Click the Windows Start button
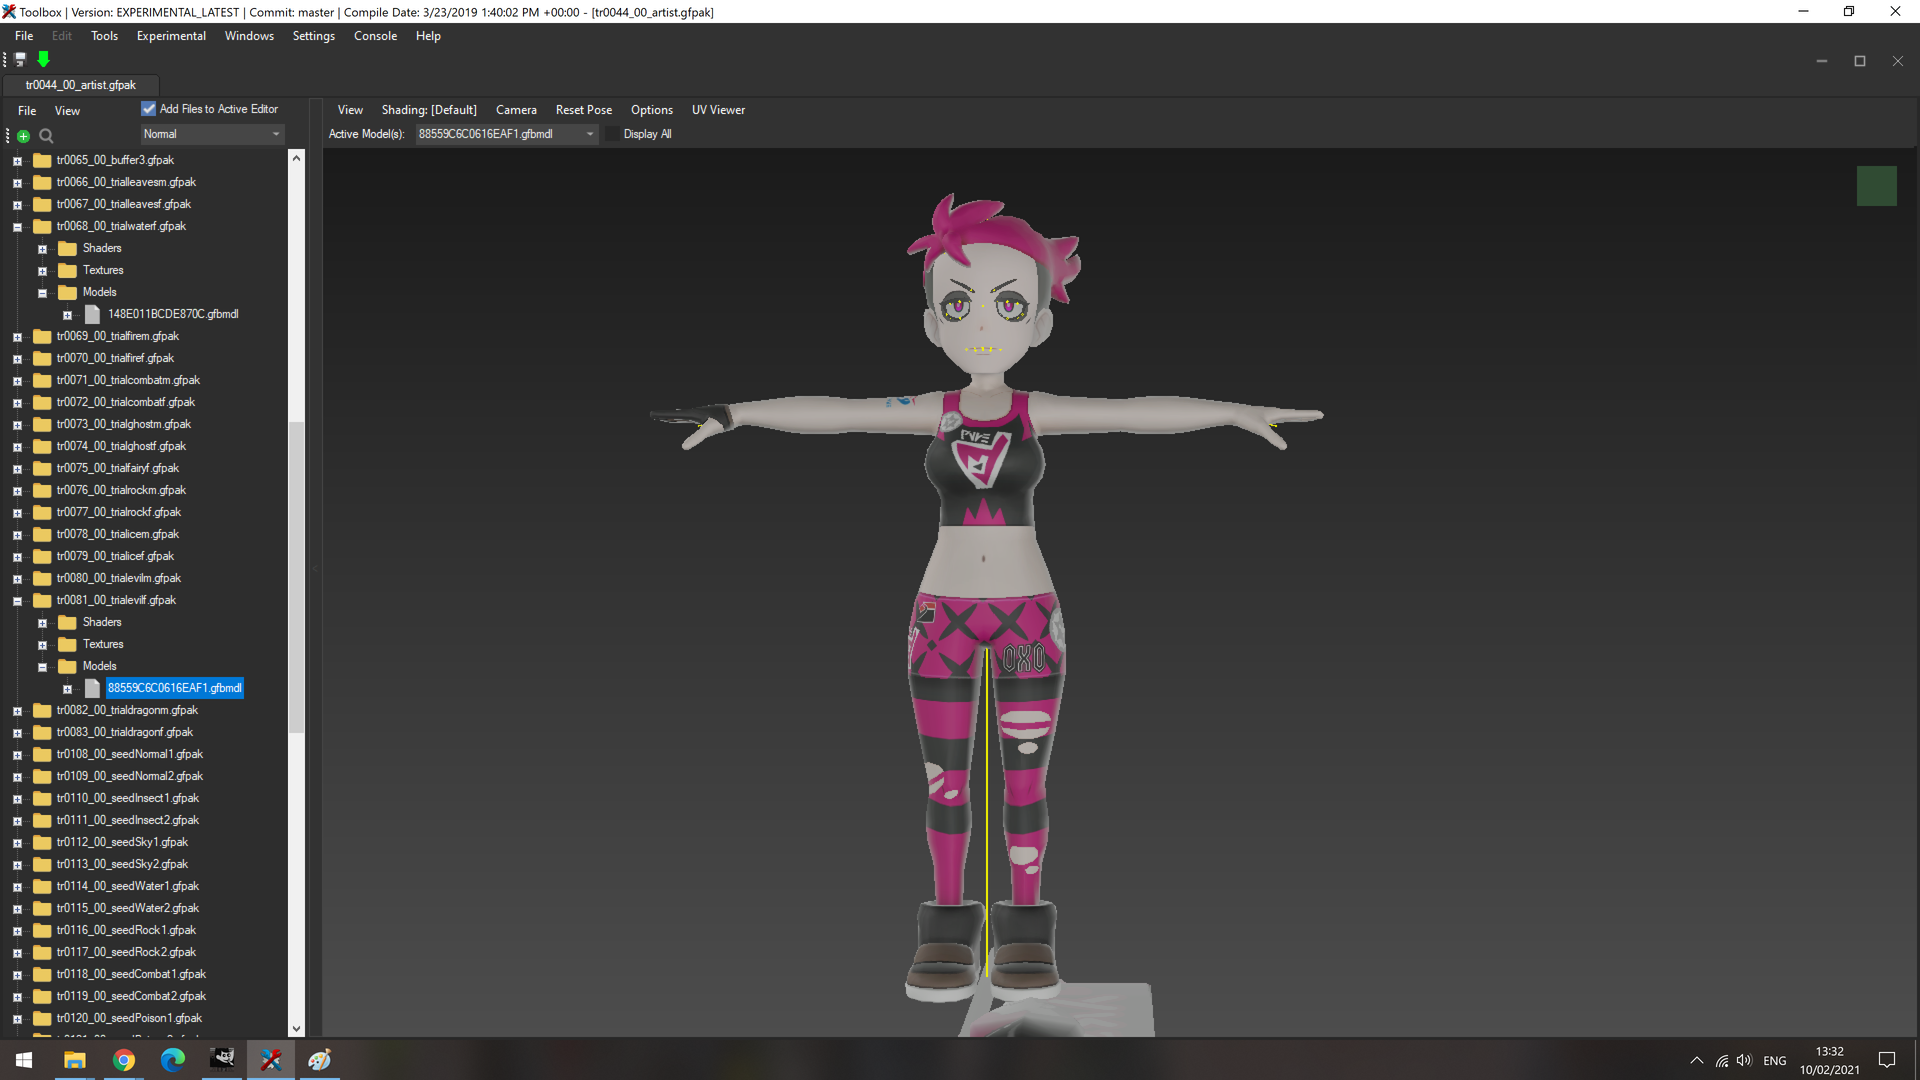The width and height of the screenshot is (1920, 1080). (24, 1060)
